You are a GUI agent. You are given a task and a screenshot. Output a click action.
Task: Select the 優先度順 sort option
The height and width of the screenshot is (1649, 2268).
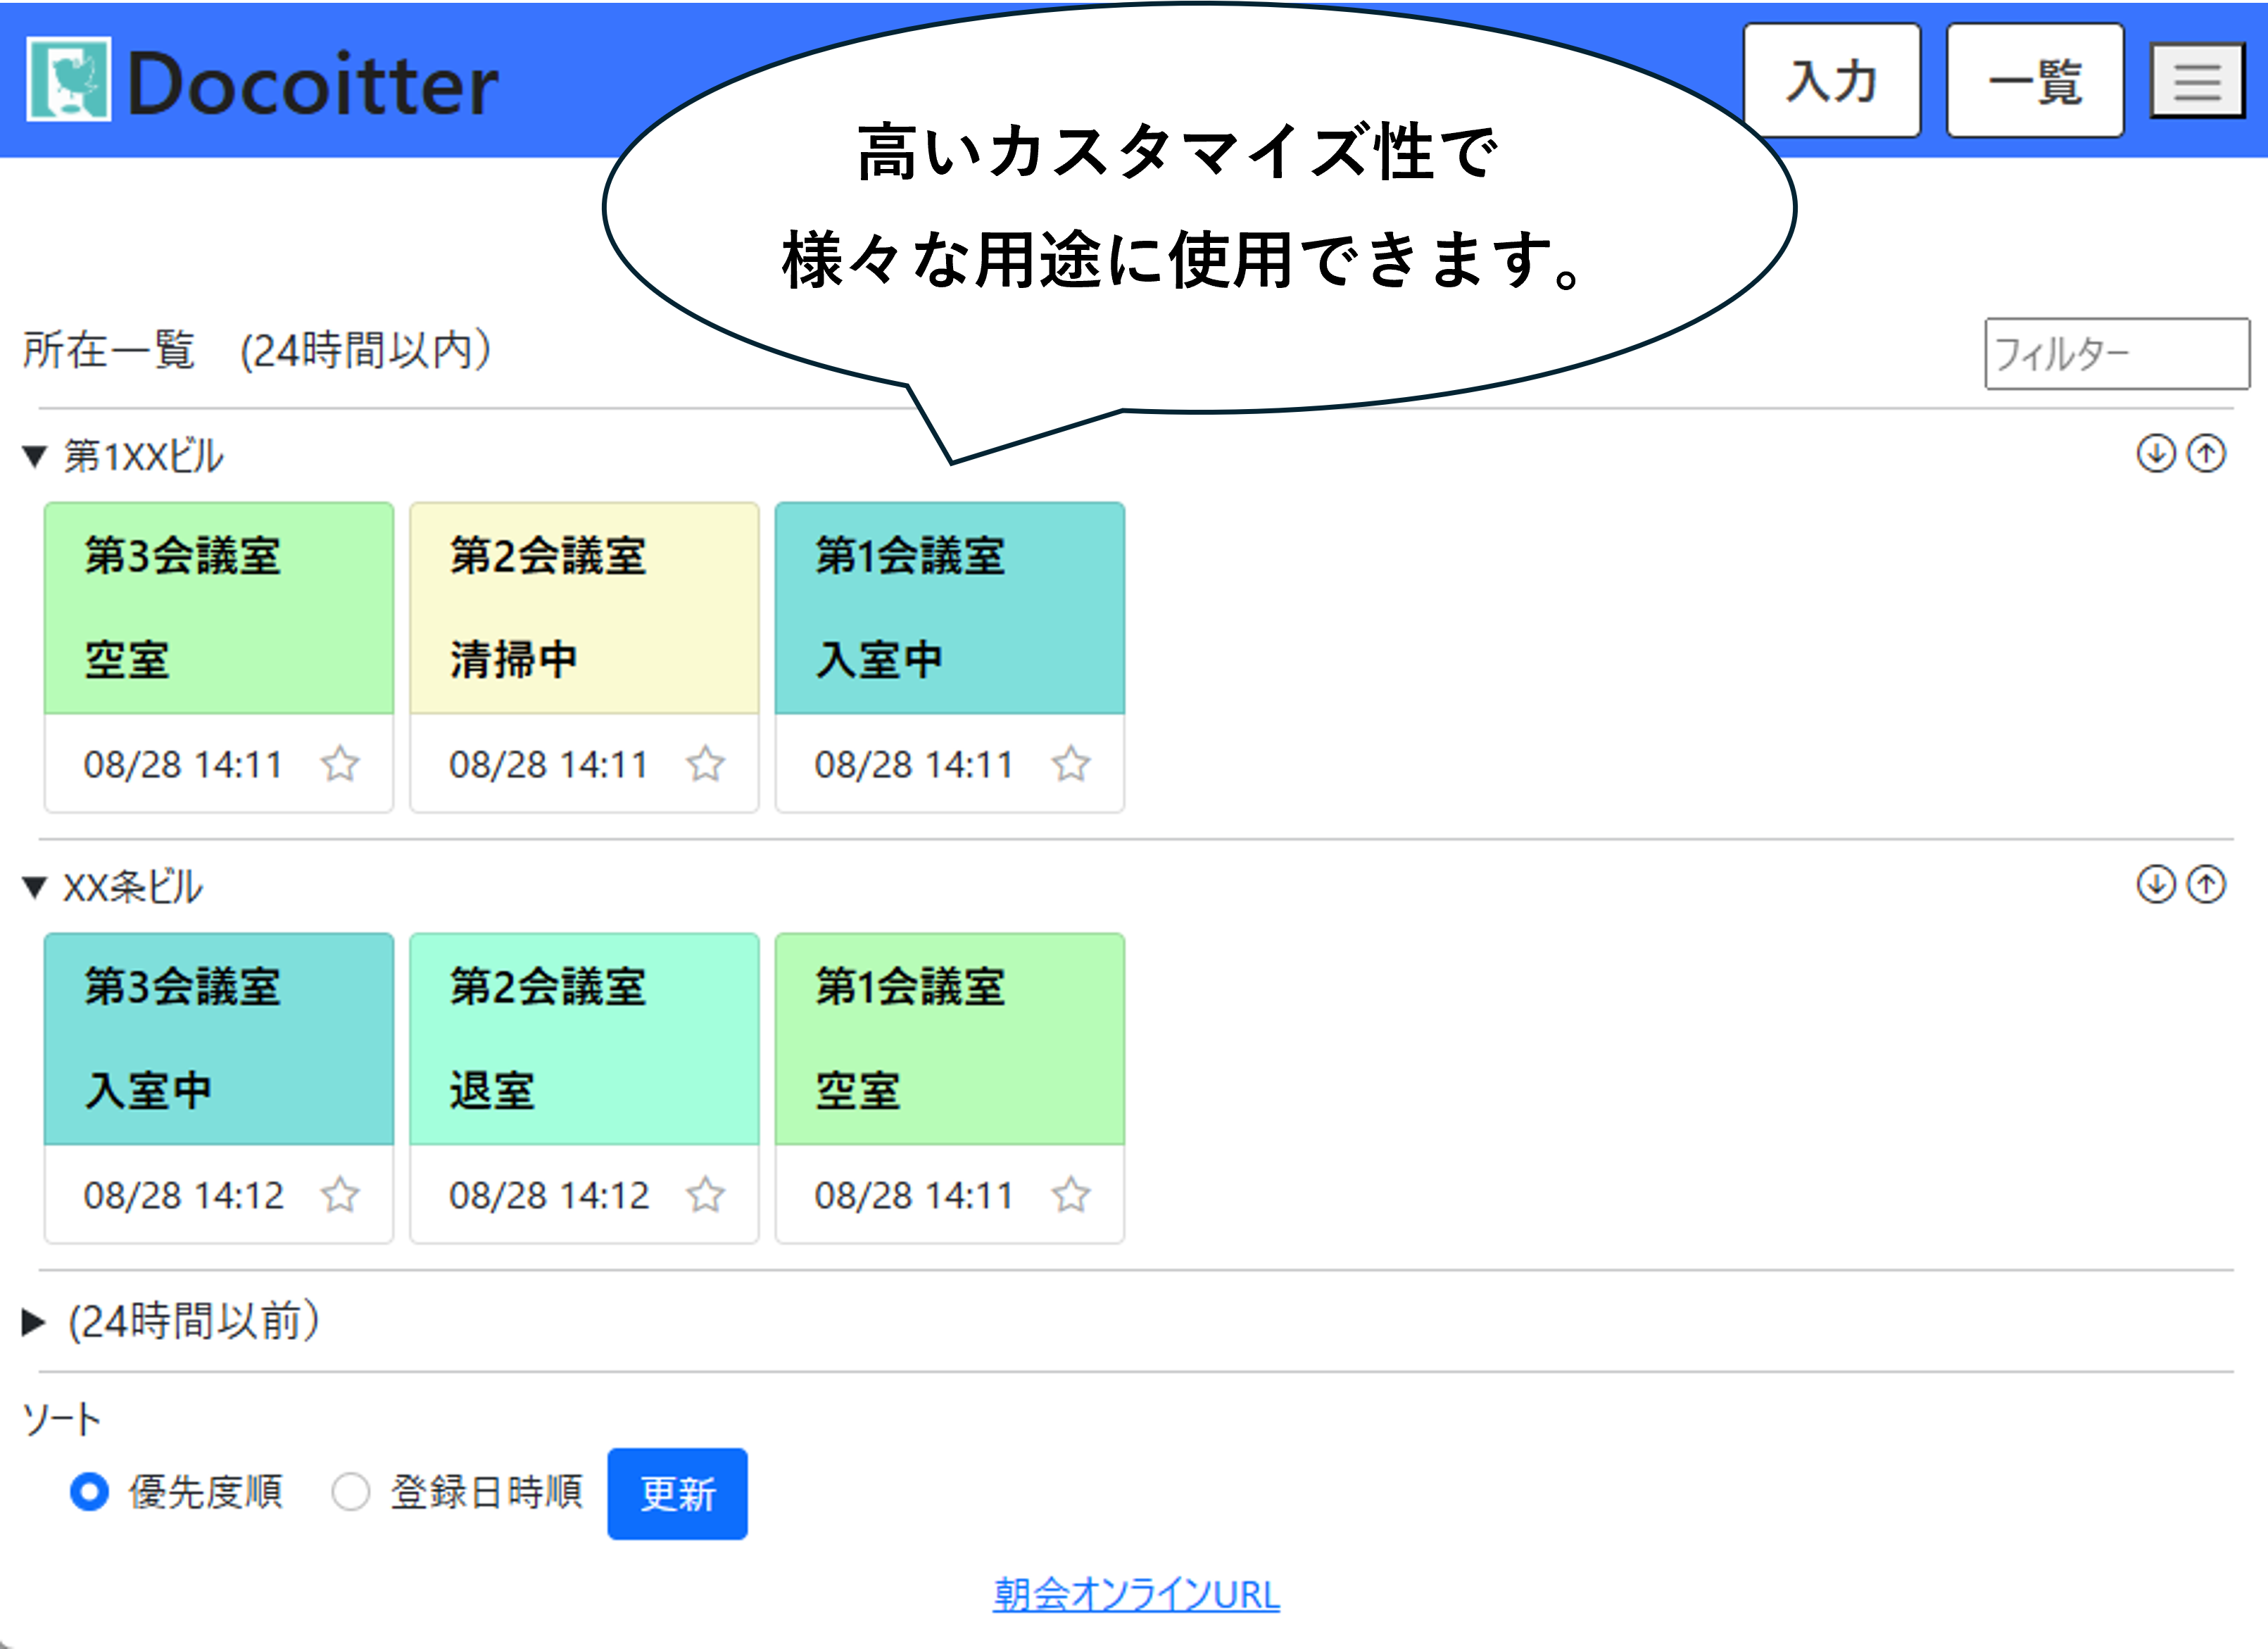click(x=91, y=1493)
